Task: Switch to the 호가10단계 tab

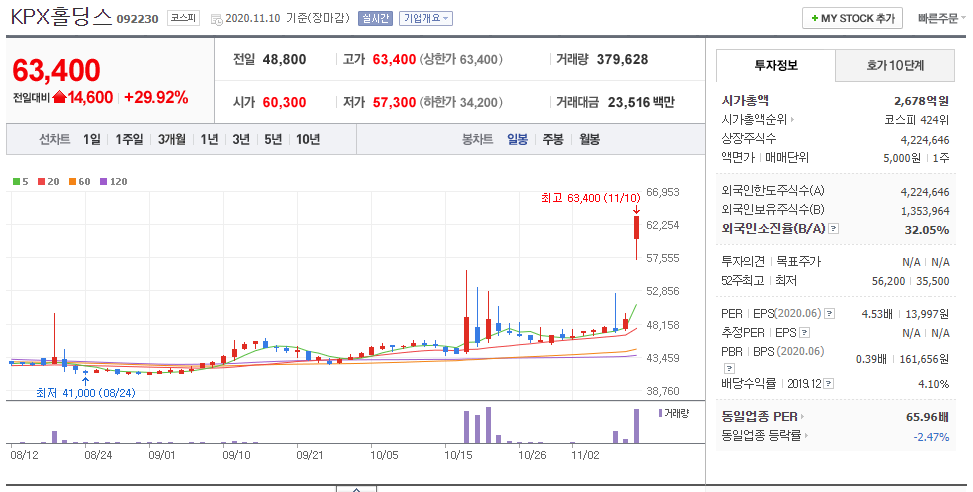Action: [x=895, y=65]
